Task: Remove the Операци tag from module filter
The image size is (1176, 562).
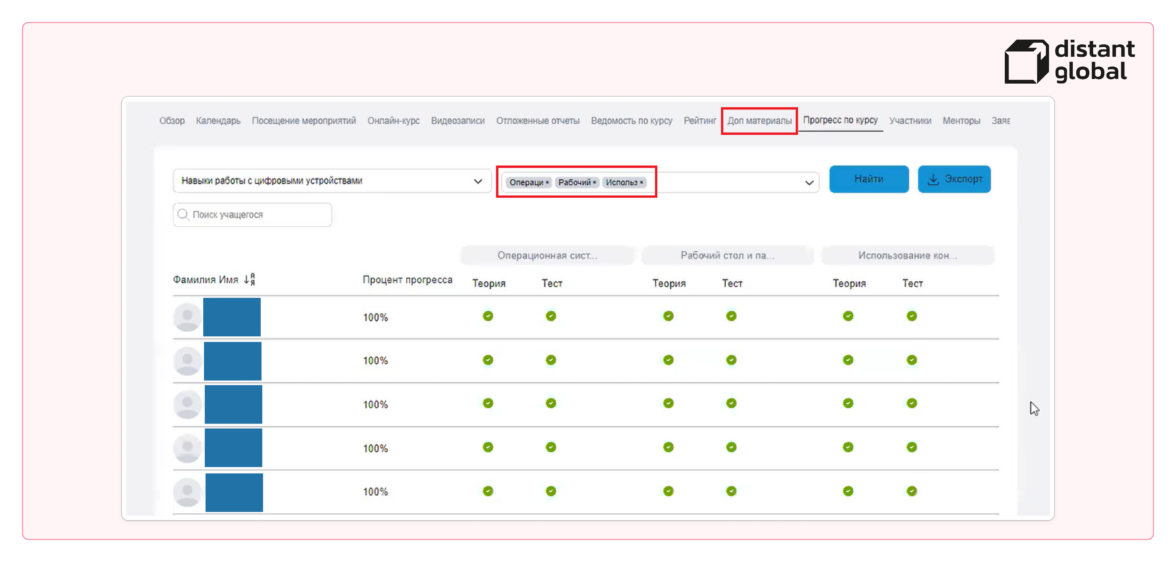Action: [548, 183]
